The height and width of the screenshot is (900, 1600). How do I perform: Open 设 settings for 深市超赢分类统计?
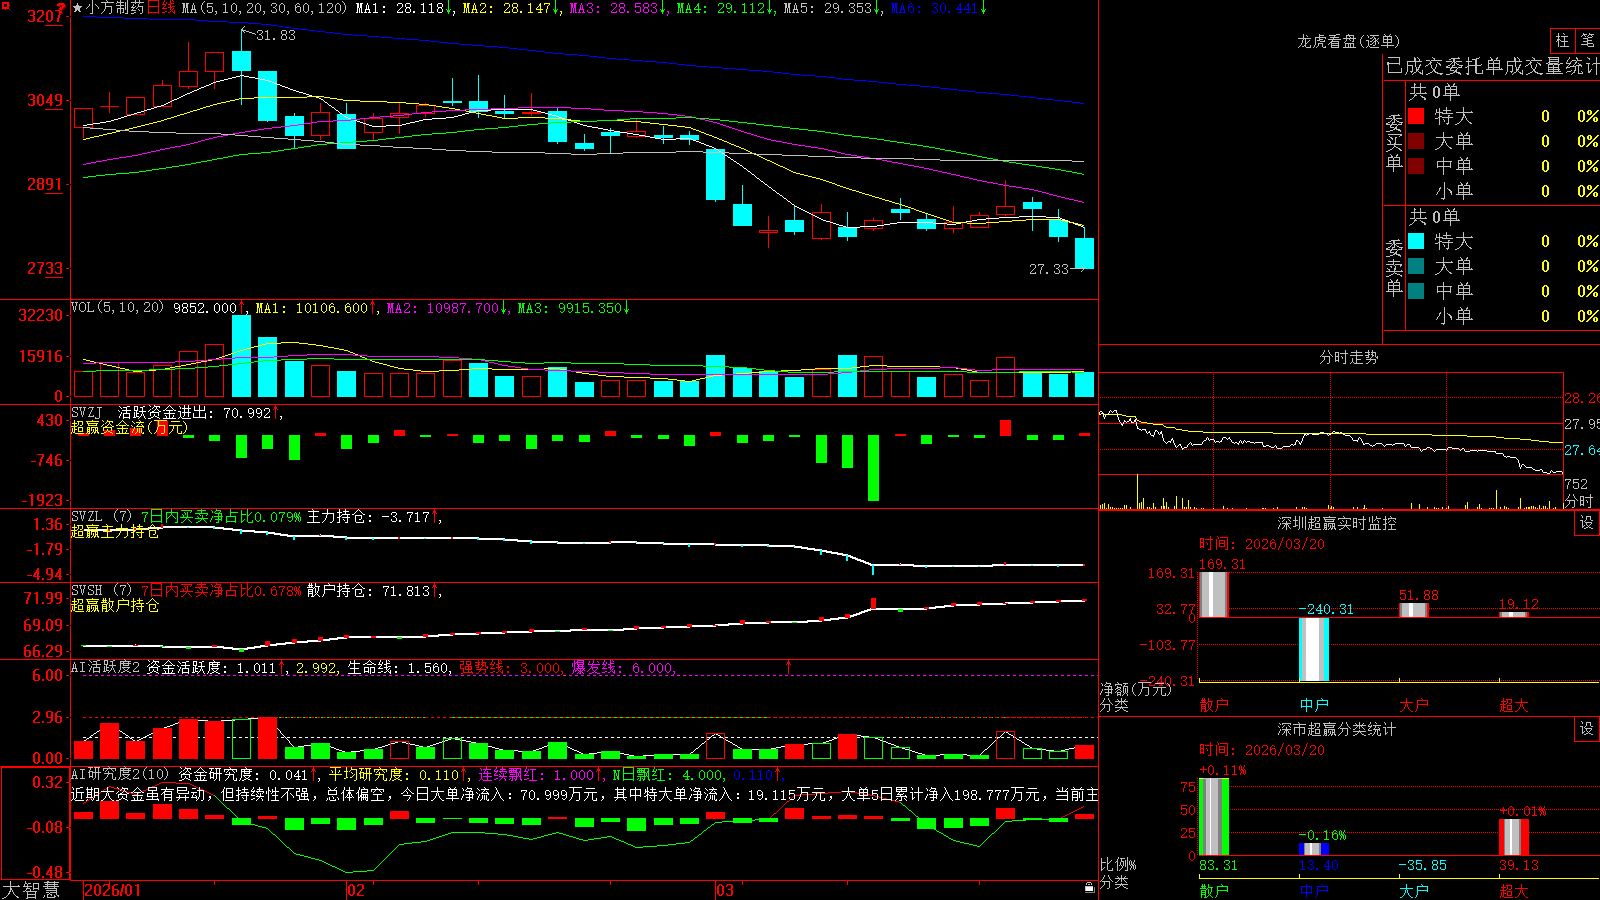tap(1587, 729)
